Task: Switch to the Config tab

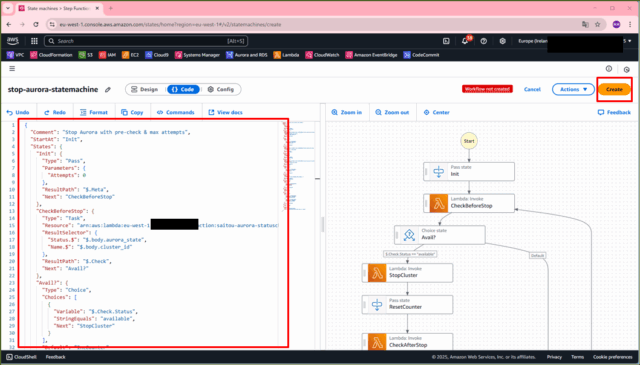Action: (x=221, y=89)
